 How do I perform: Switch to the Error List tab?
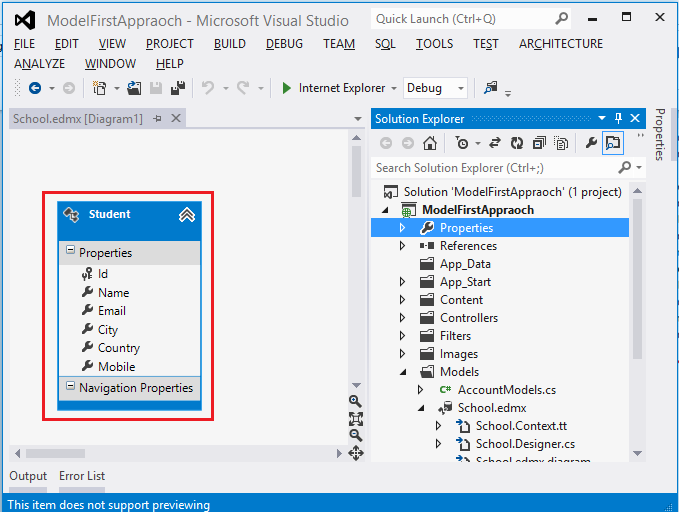pyautogui.click(x=82, y=476)
